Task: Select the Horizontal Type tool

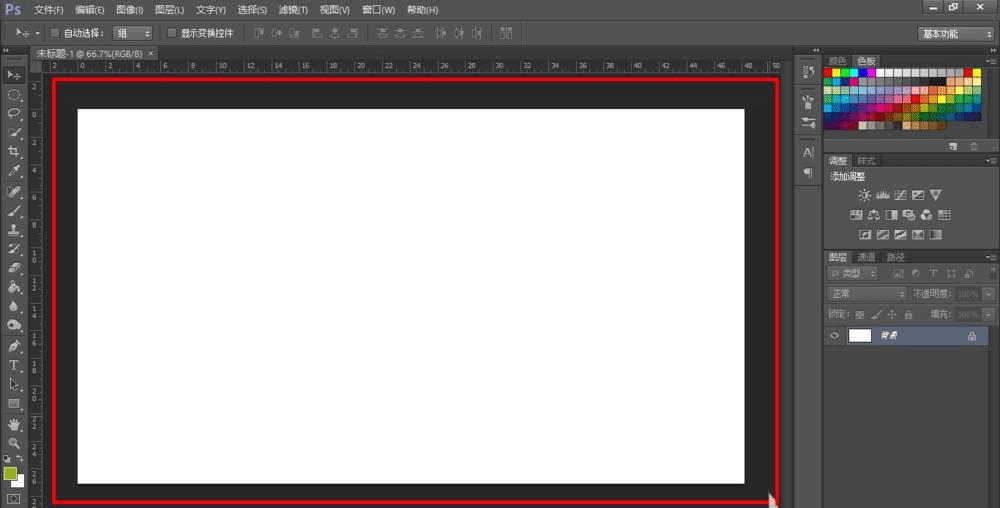Action: pyautogui.click(x=14, y=365)
